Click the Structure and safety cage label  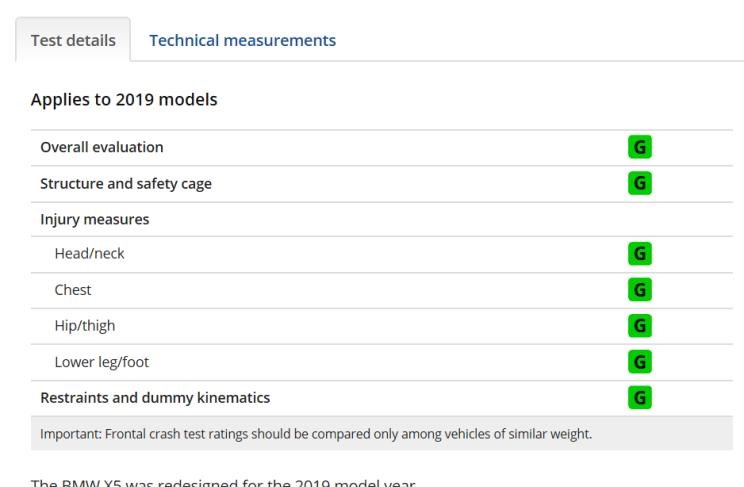coord(125,184)
